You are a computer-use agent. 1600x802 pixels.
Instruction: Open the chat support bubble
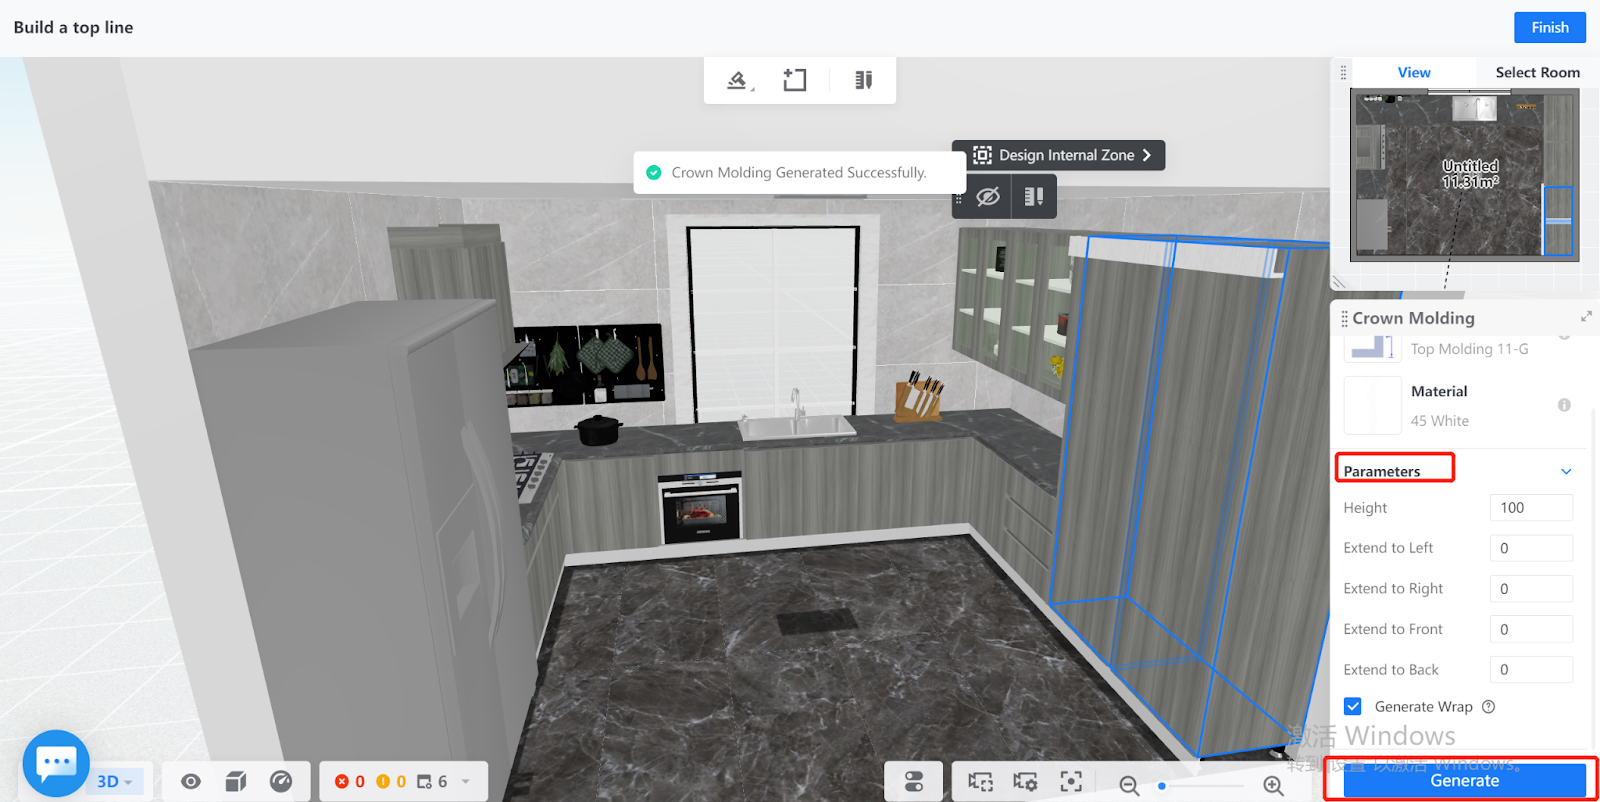point(56,763)
